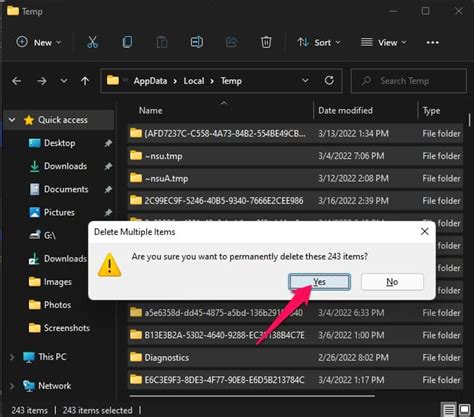Close the Delete Multiple Items dialog
This screenshot has height=417, width=474.
424,231
